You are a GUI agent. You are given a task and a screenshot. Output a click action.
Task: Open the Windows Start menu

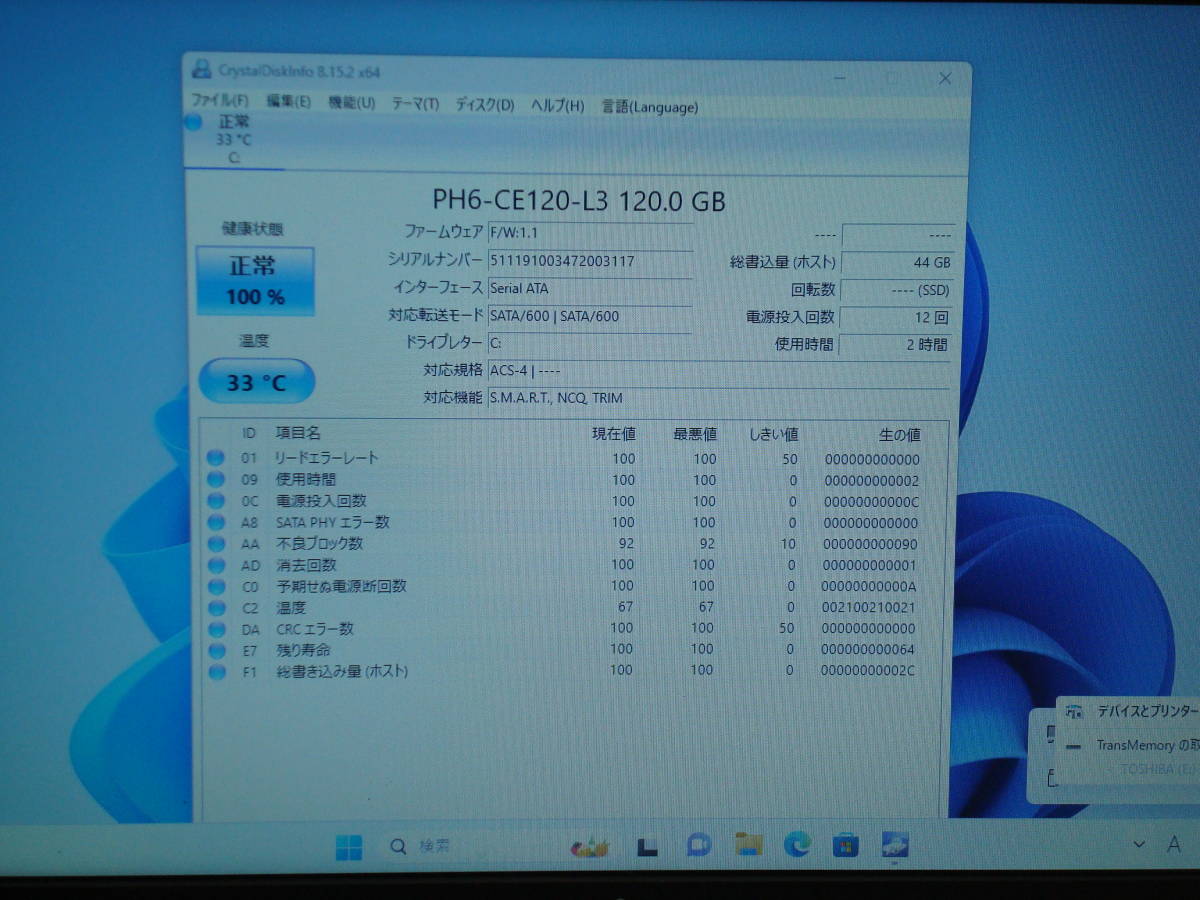pyautogui.click(x=349, y=848)
